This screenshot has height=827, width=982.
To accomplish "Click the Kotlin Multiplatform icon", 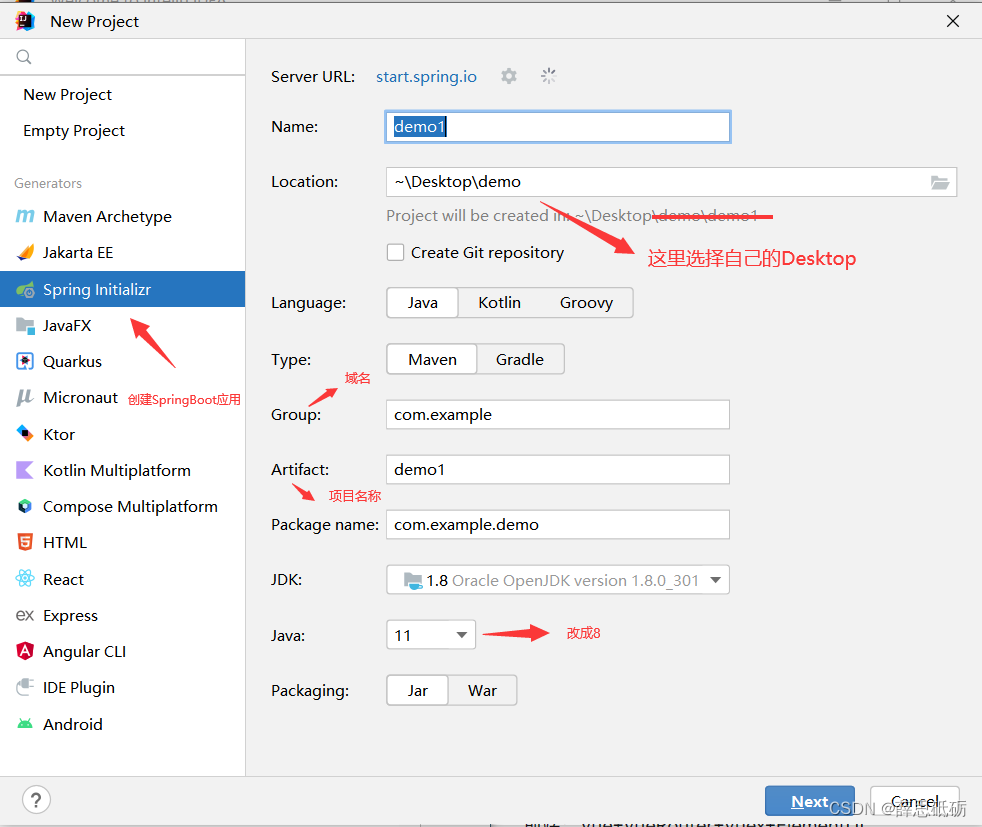I will click(x=25, y=470).
